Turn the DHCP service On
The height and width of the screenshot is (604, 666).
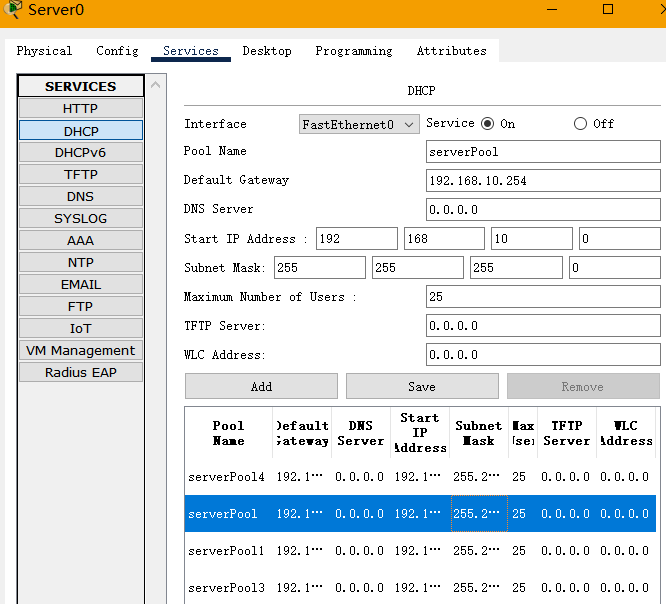[488, 124]
